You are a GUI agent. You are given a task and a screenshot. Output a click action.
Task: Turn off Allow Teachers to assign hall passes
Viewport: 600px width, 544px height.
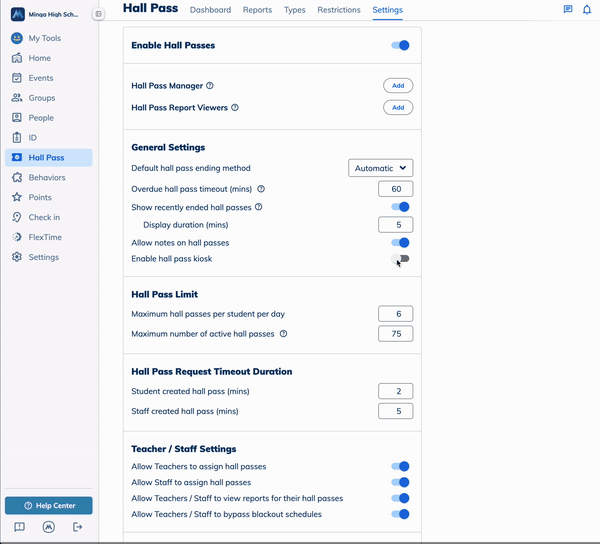click(400, 466)
